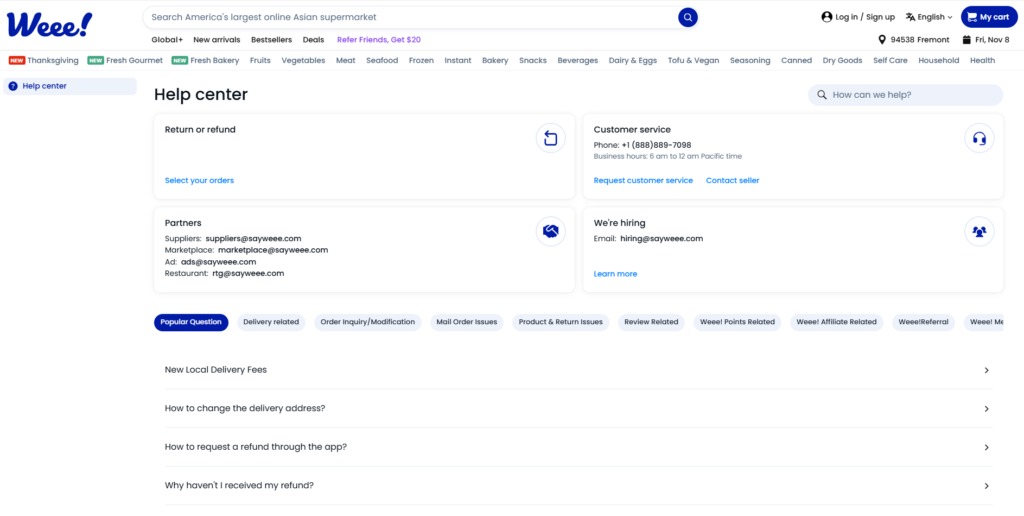1024x516 pixels.
Task: Open New arrivals
Action: coord(217,40)
